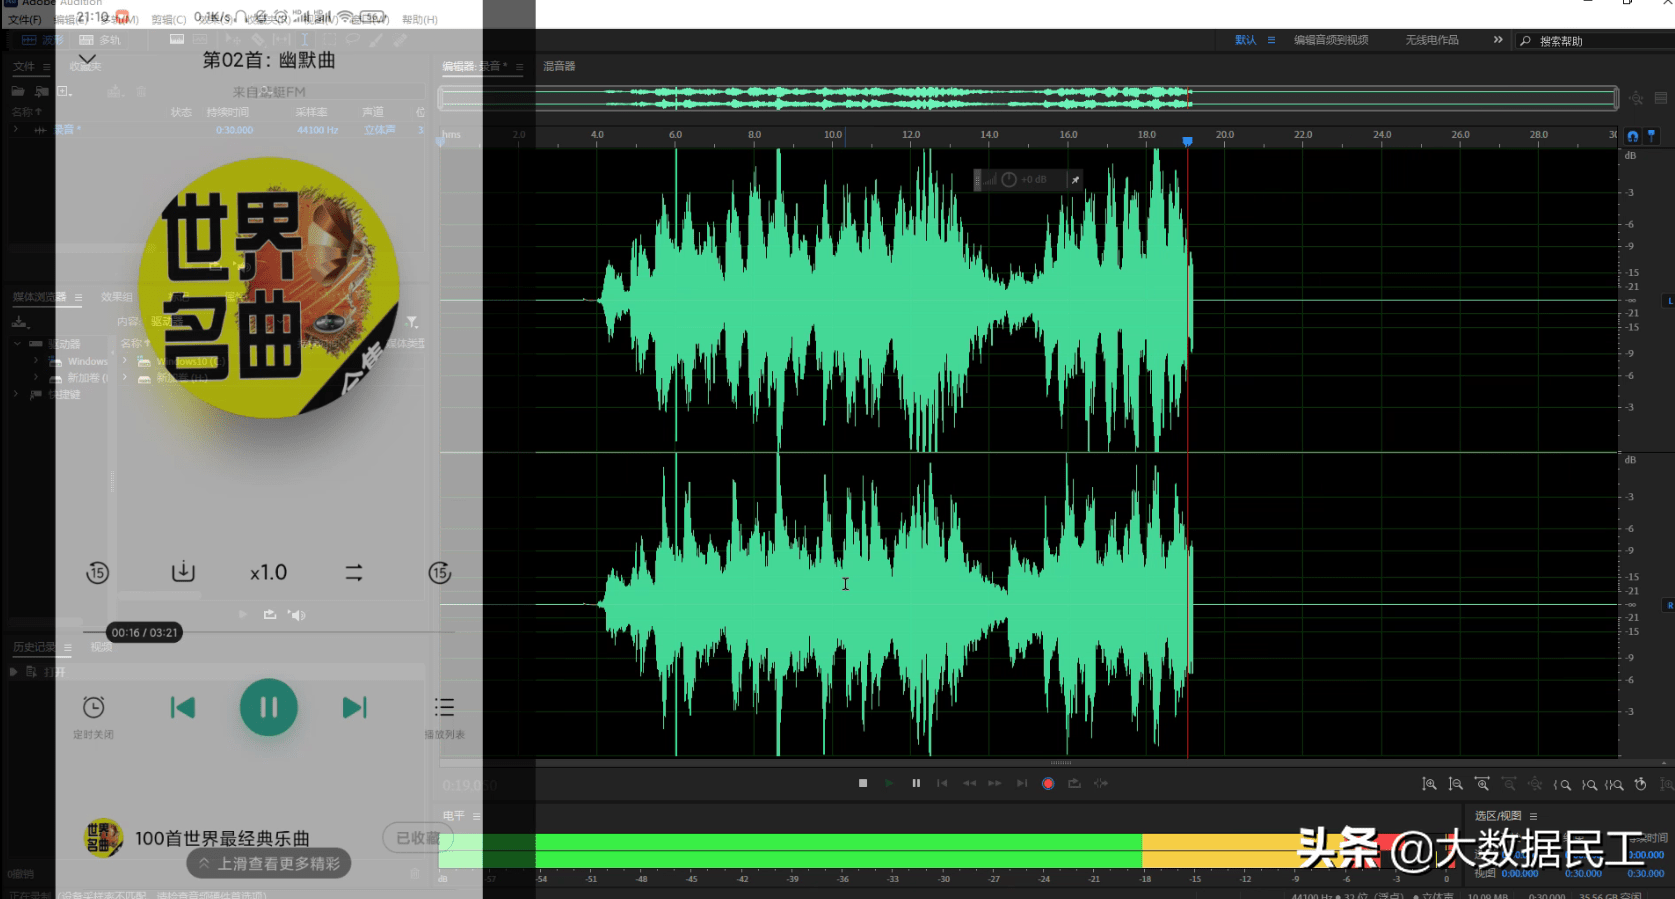
Task: Collapse the music player with down chevron
Action: 88,59
